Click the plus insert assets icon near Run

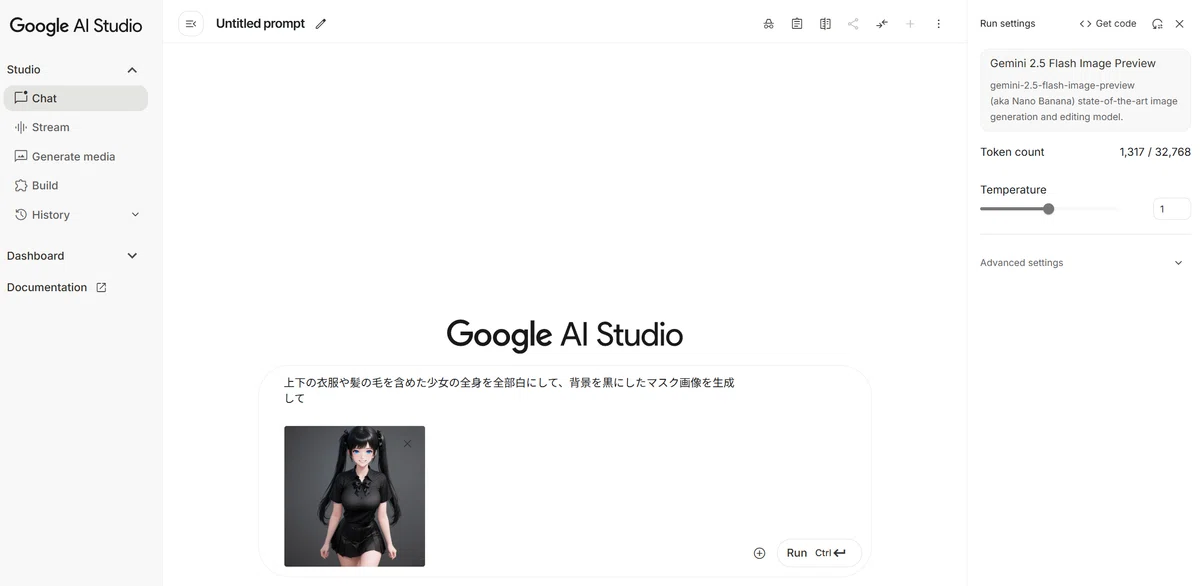click(759, 553)
